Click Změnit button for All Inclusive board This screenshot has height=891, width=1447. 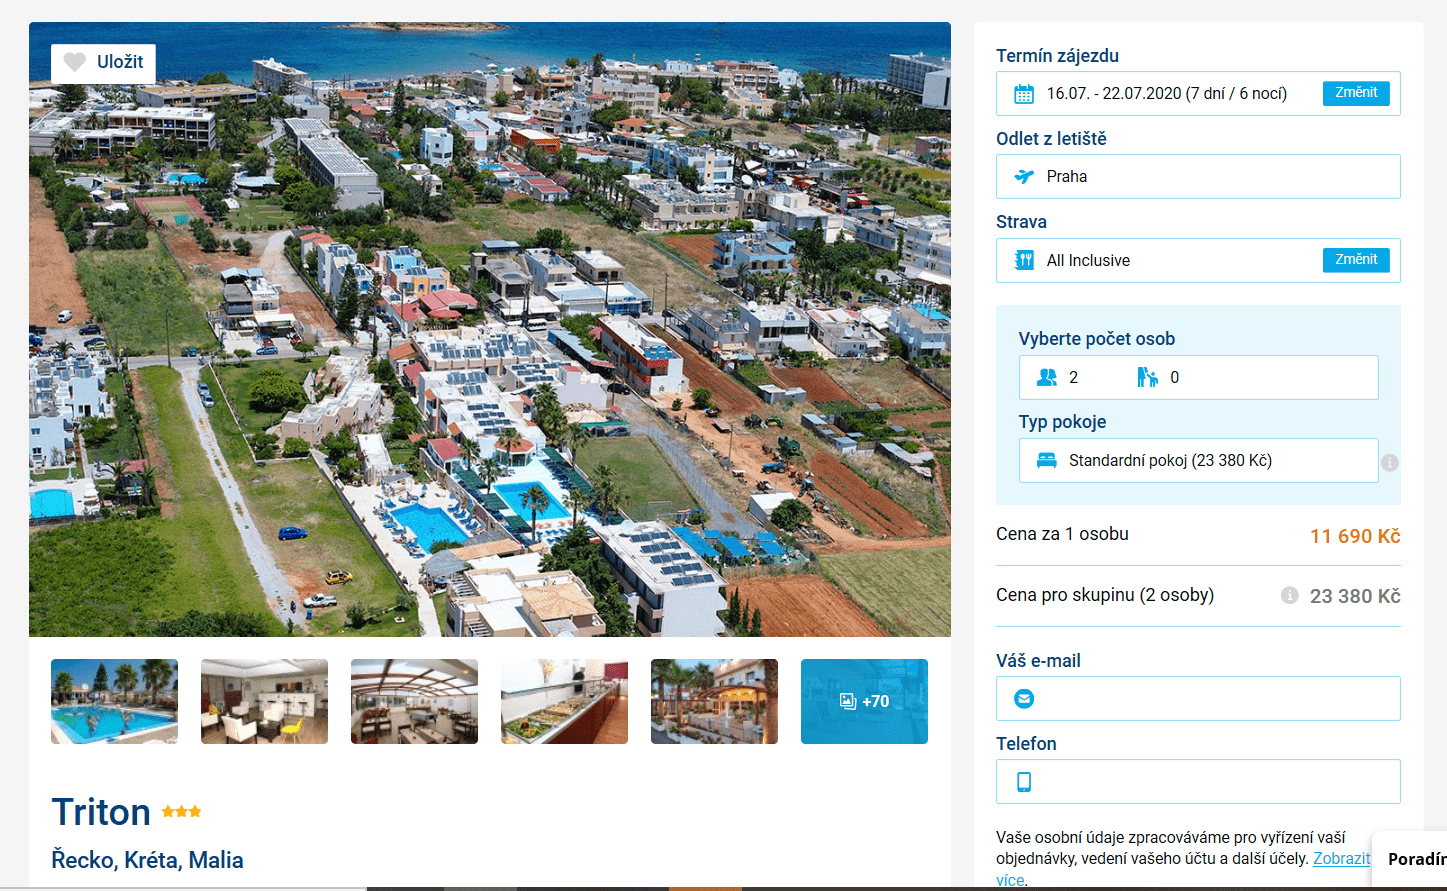(1356, 260)
